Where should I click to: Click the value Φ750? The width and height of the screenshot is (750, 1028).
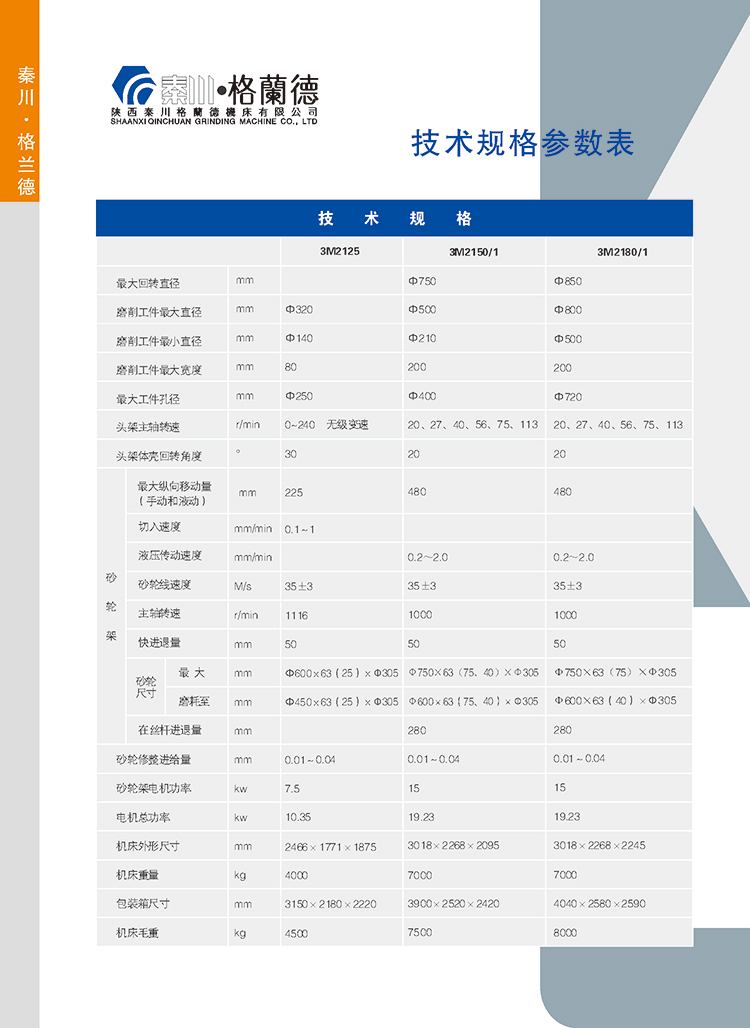click(422, 281)
